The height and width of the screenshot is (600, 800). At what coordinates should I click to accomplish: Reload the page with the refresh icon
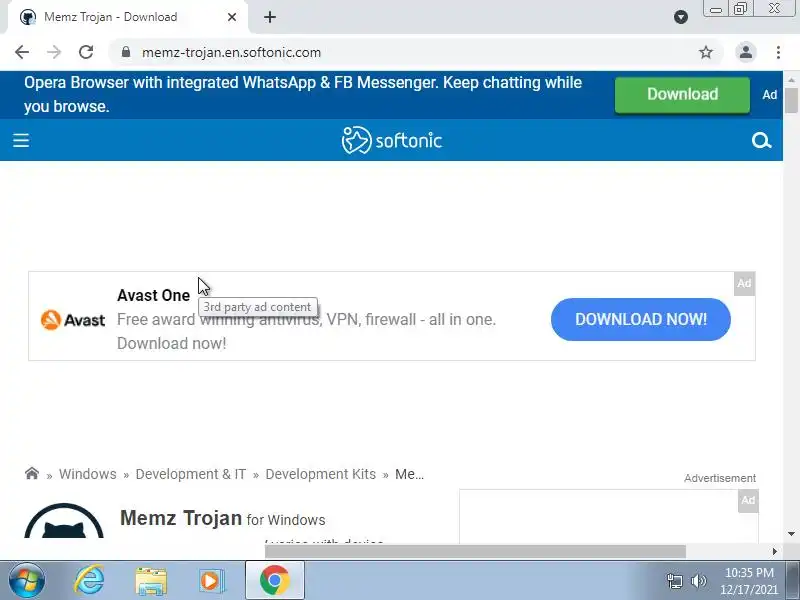(x=86, y=52)
